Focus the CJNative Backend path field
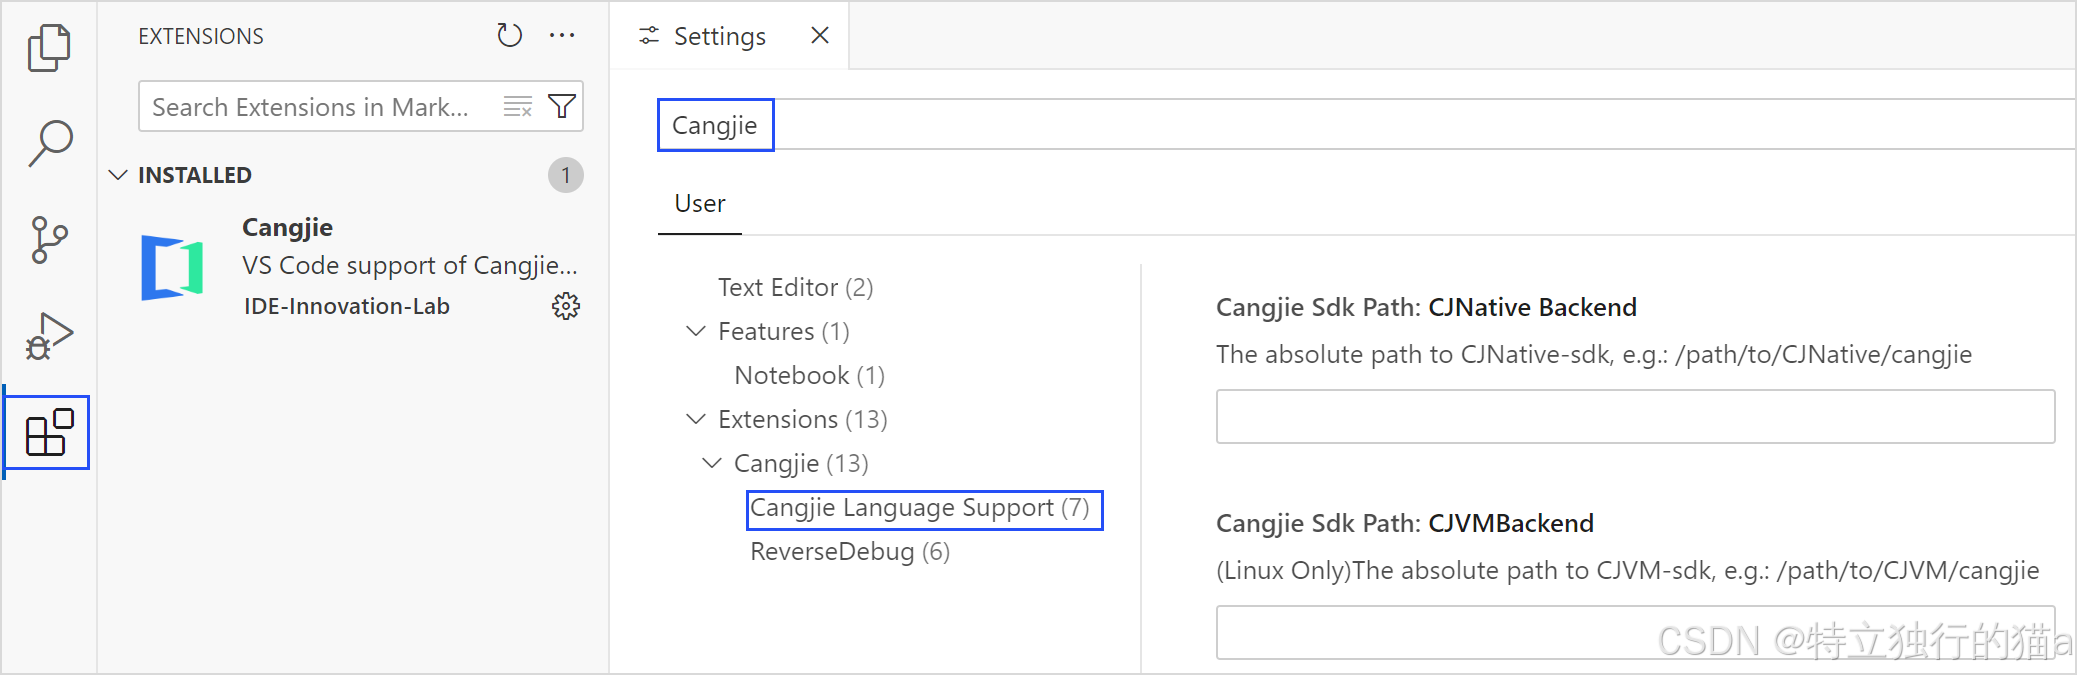This screenshot has height=675, width=2077. 1635,416
